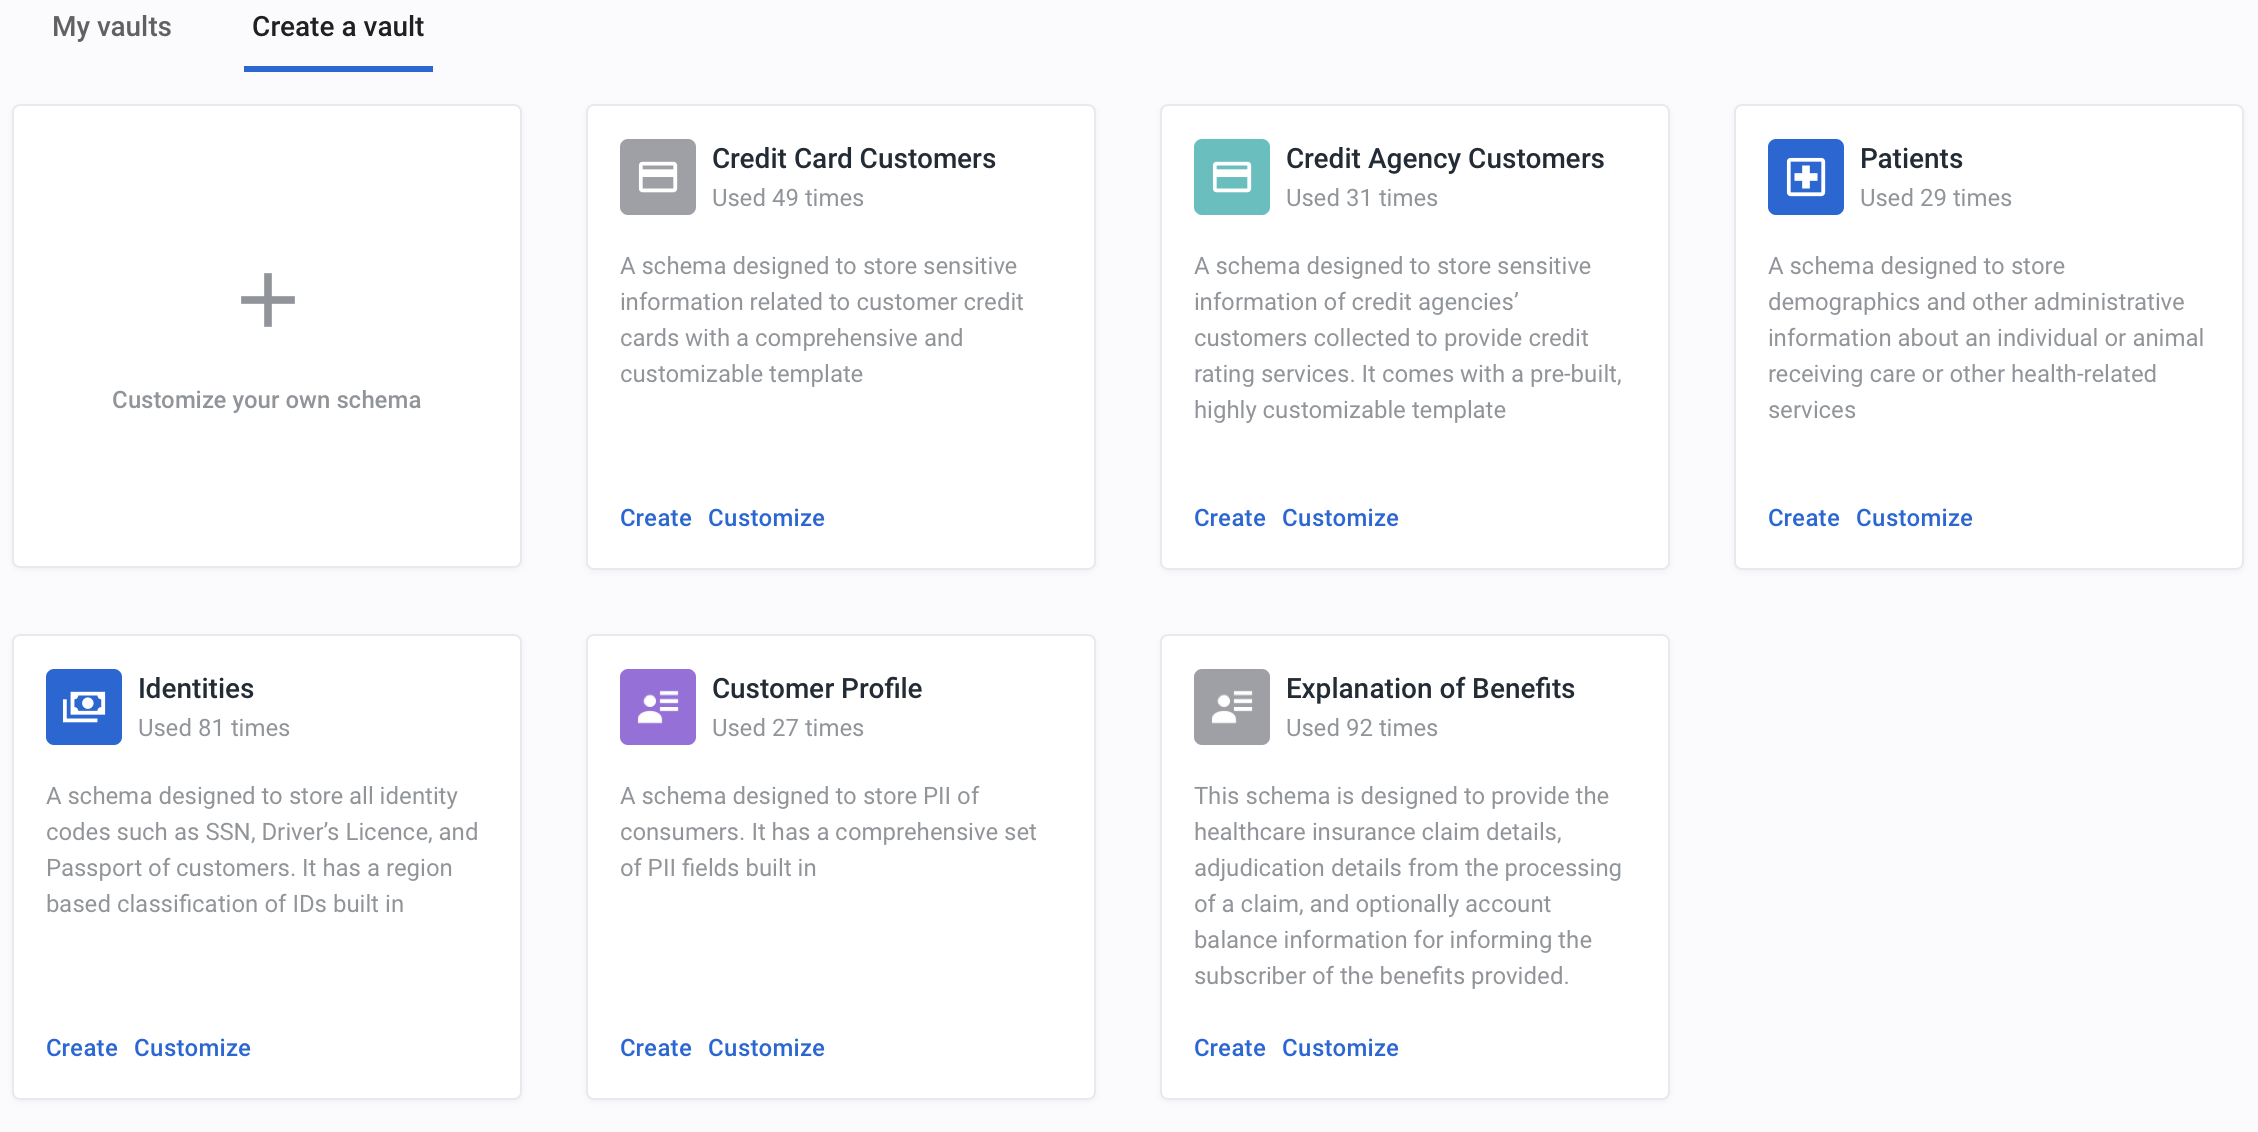Screen dimensions: 2258x1132
Task: Open the Customize your own schema card
Action: click(267, 336)
